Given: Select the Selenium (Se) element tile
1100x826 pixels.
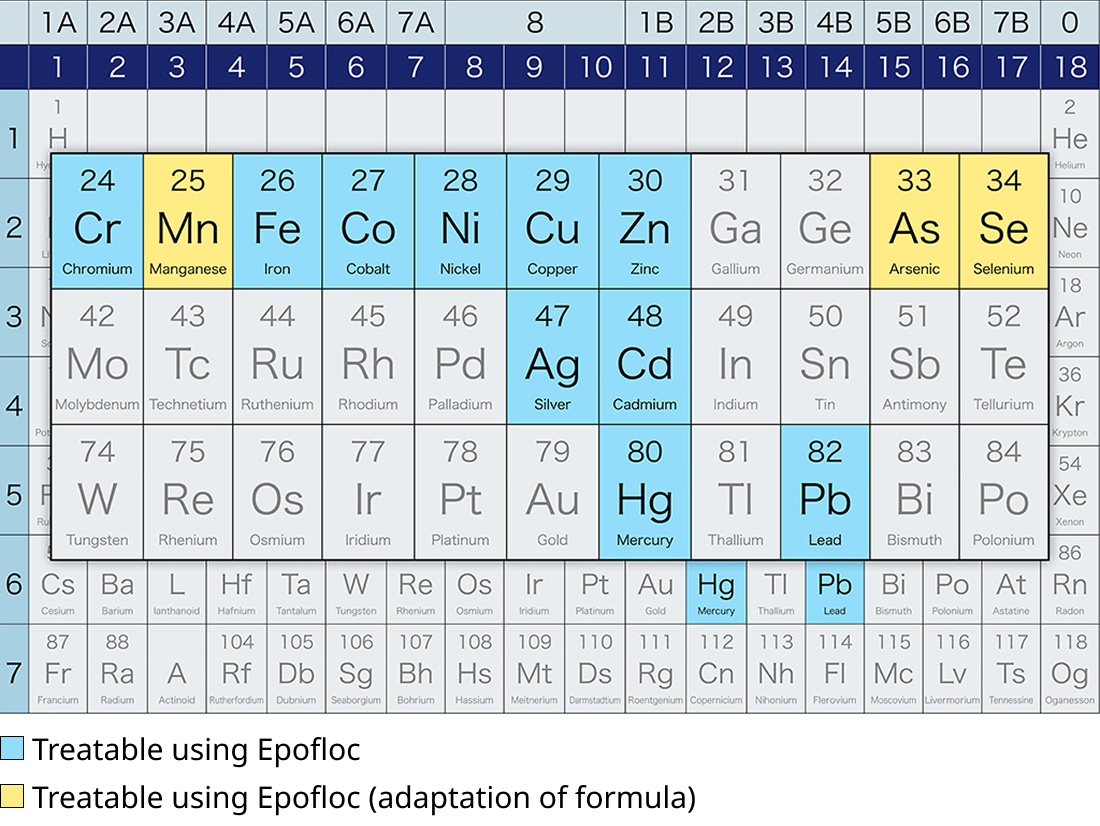Looking at the screenshot, I should coord(1004,222).
